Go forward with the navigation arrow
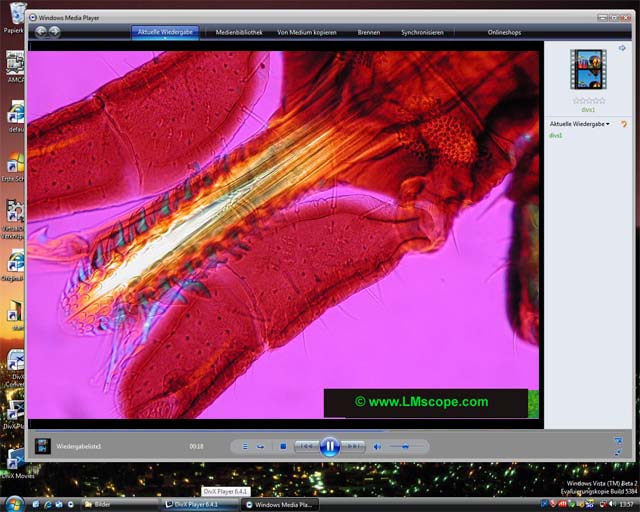The image size is (640, 512). point(54,32)
